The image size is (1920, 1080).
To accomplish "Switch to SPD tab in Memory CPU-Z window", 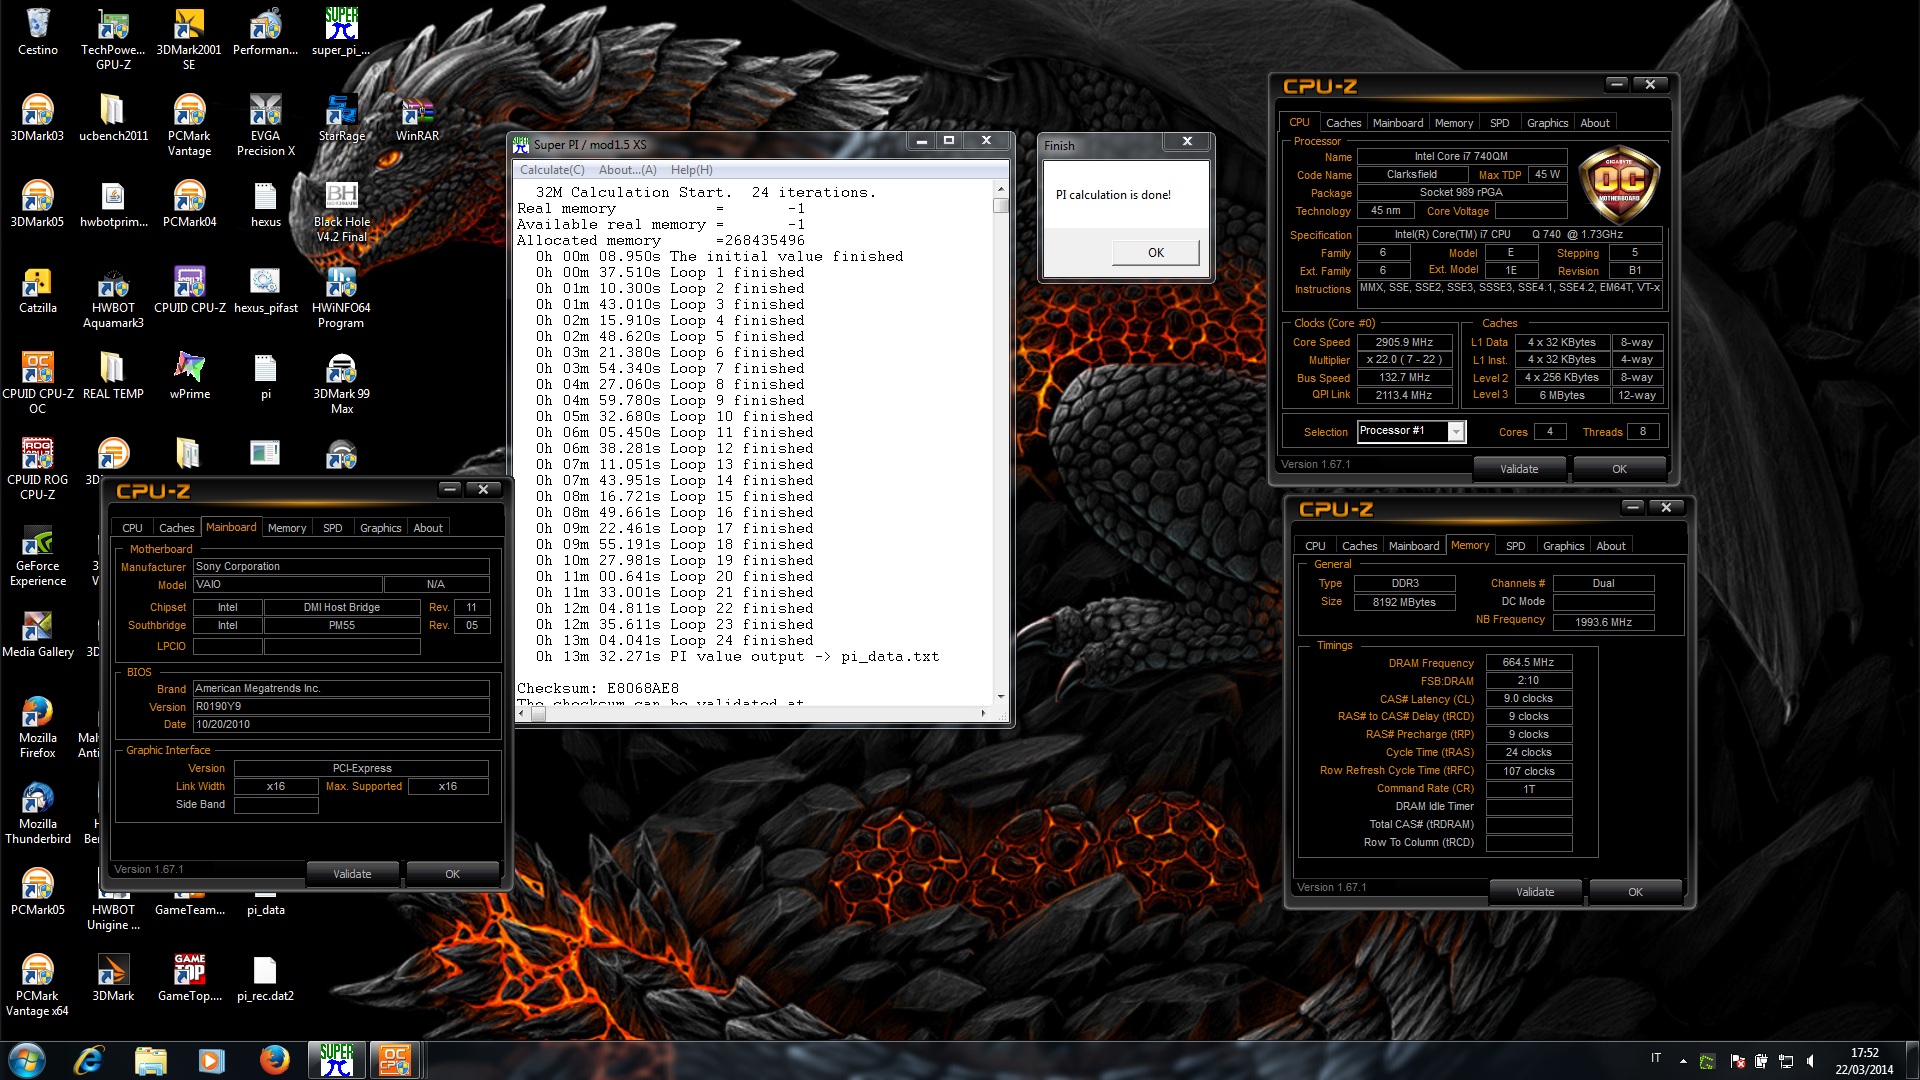I will [x=1515, y=546].
